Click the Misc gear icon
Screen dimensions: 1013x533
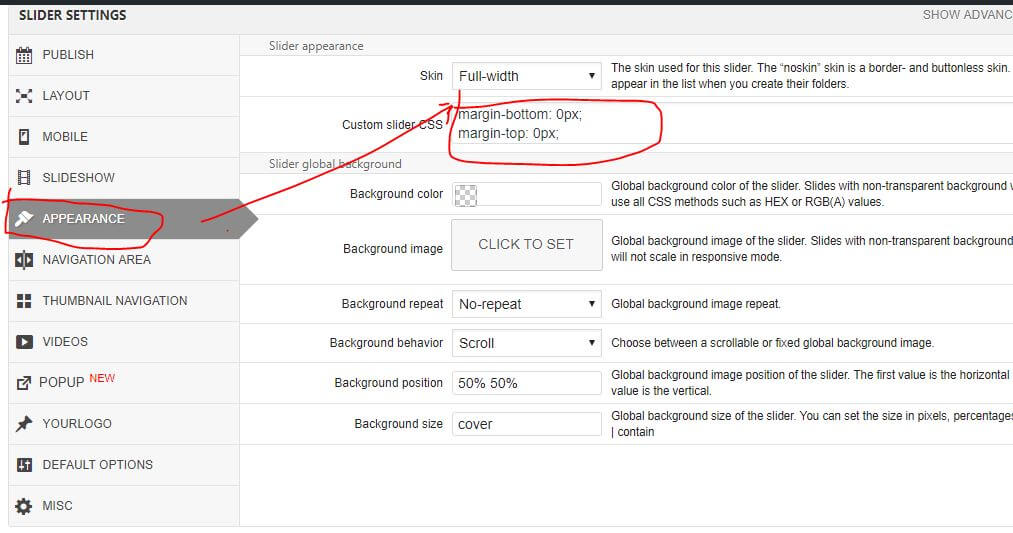25,506
